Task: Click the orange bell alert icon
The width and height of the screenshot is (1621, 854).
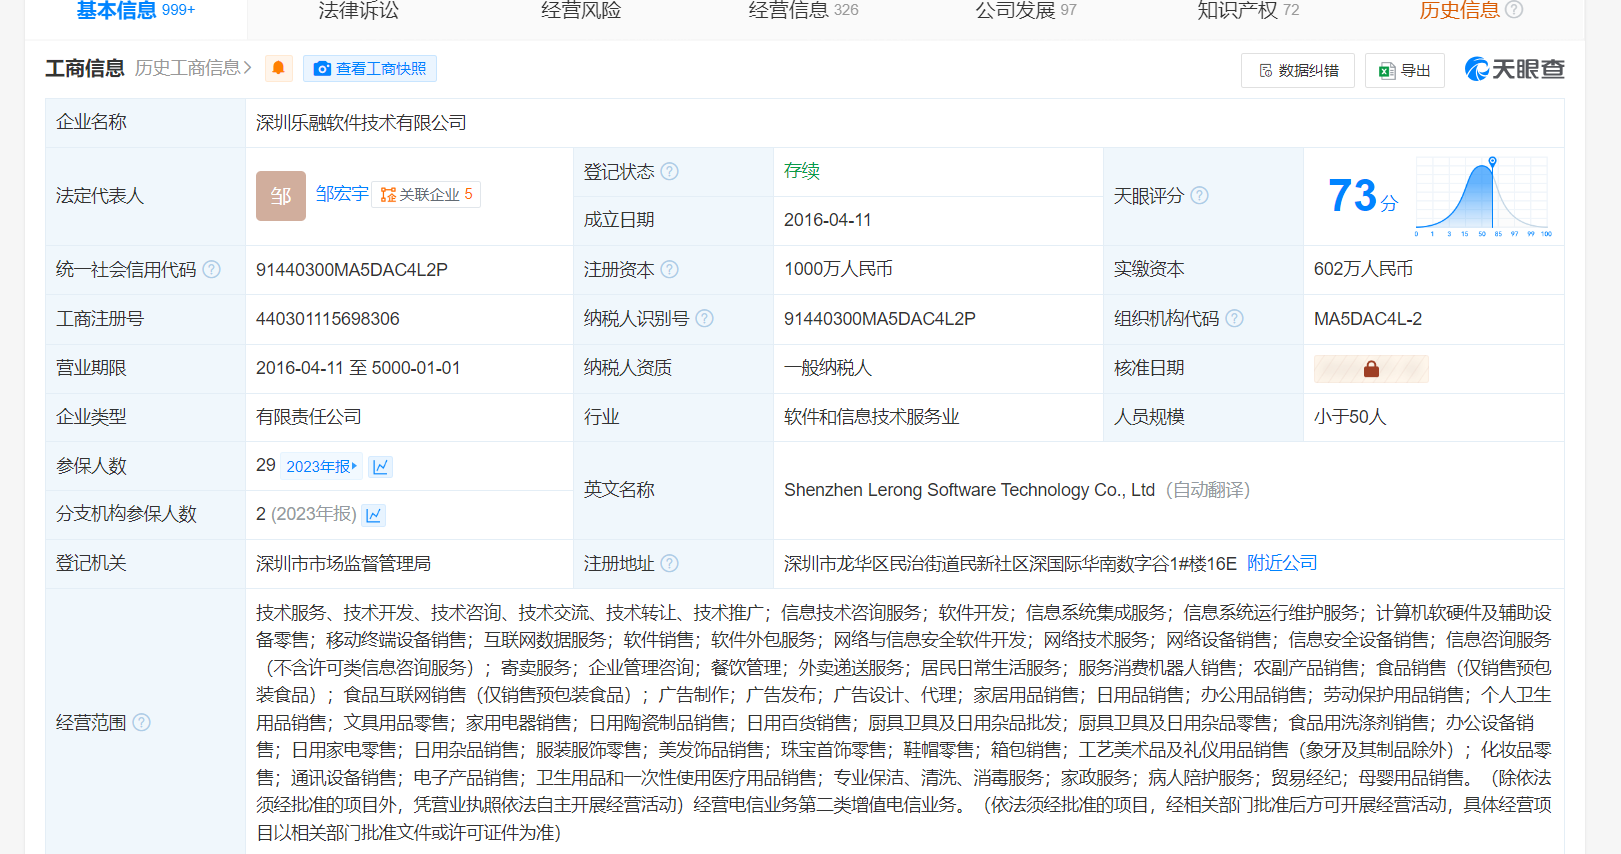Action: pyautogui.click(x=279, y=68)
